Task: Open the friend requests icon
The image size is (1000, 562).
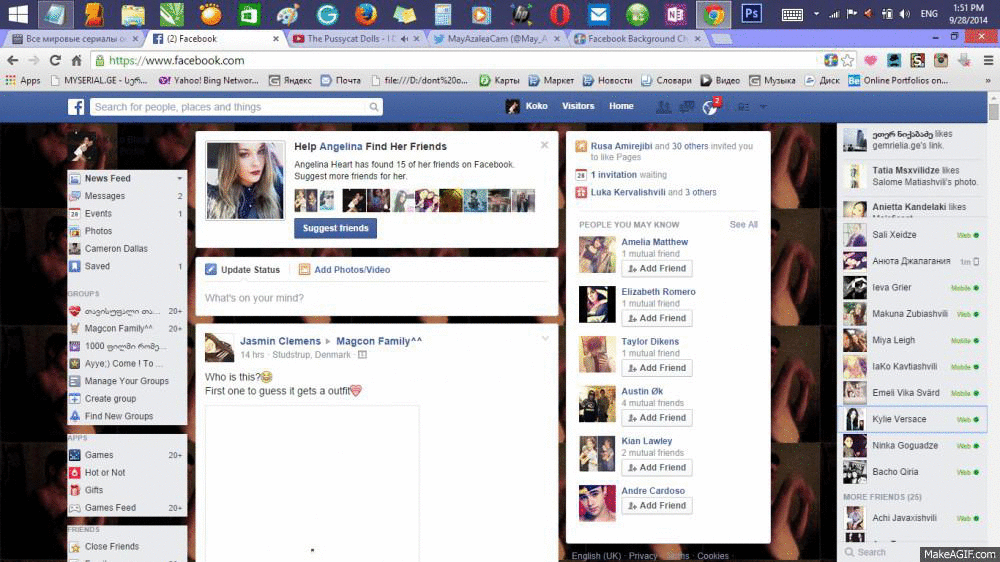Action: point(663,107)
